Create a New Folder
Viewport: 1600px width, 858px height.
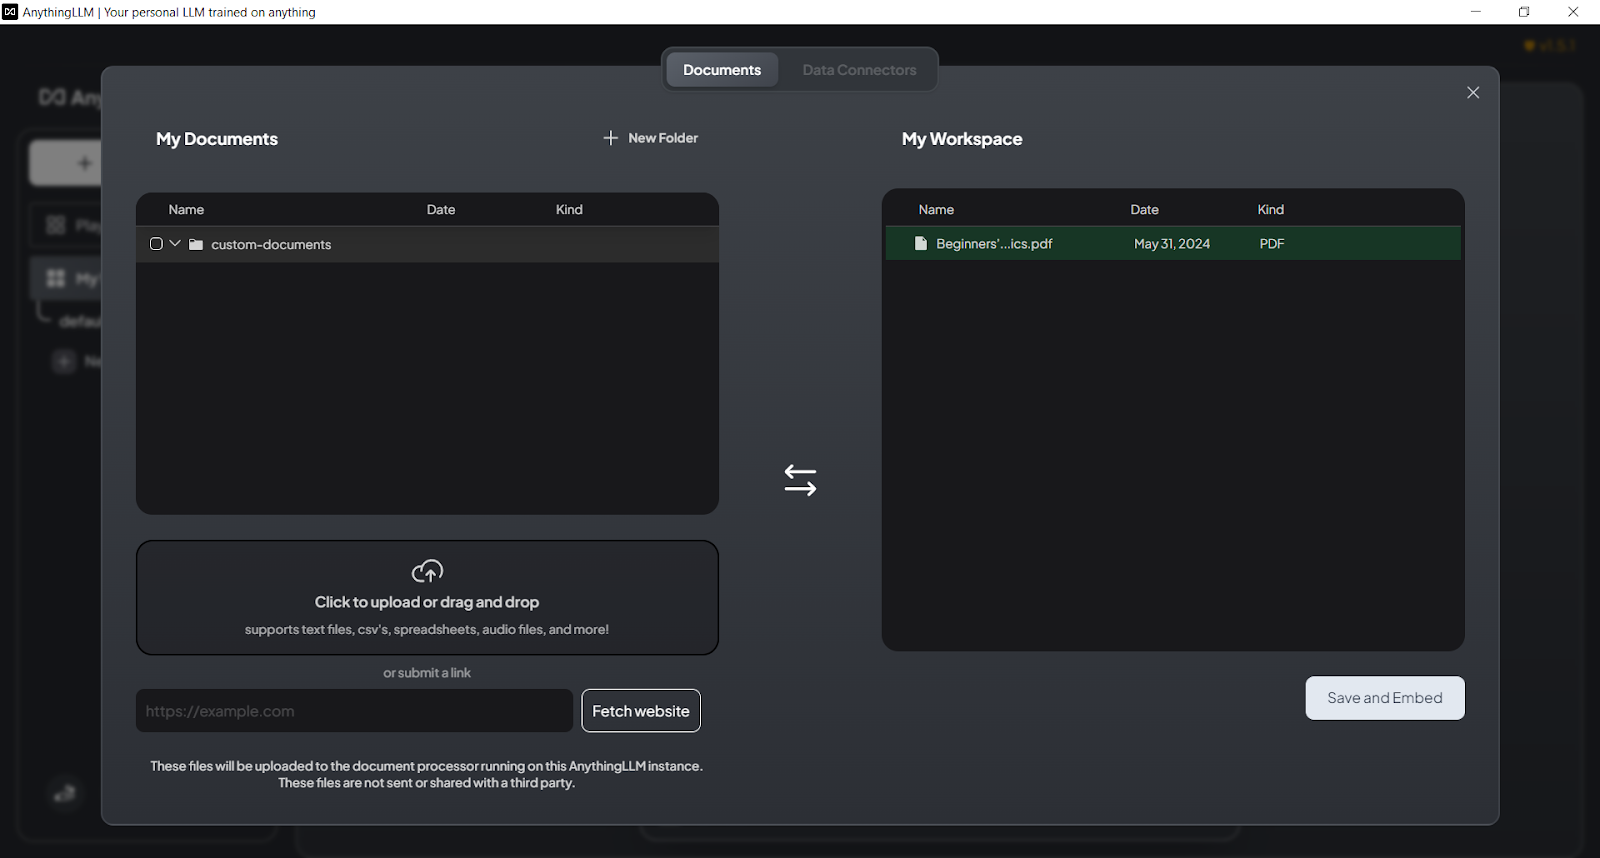(662, 138)
